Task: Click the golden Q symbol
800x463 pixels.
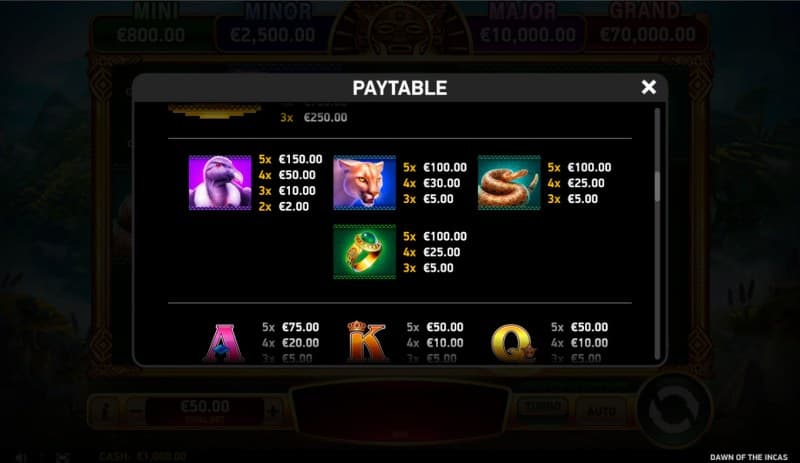Action: [x=512, y=344]
